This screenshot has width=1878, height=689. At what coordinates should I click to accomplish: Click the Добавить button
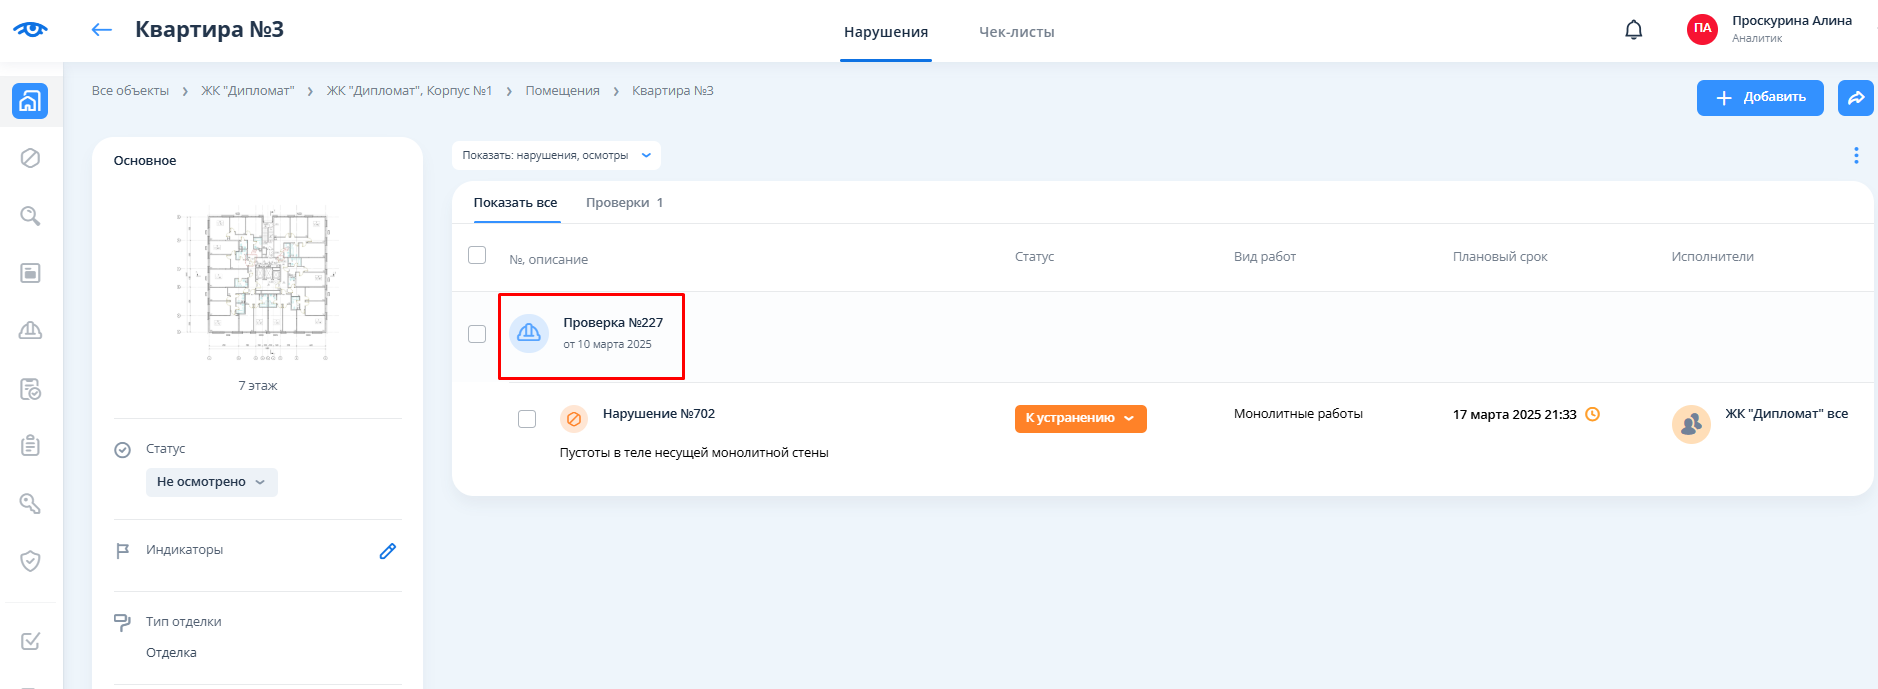coord(1759,98)
